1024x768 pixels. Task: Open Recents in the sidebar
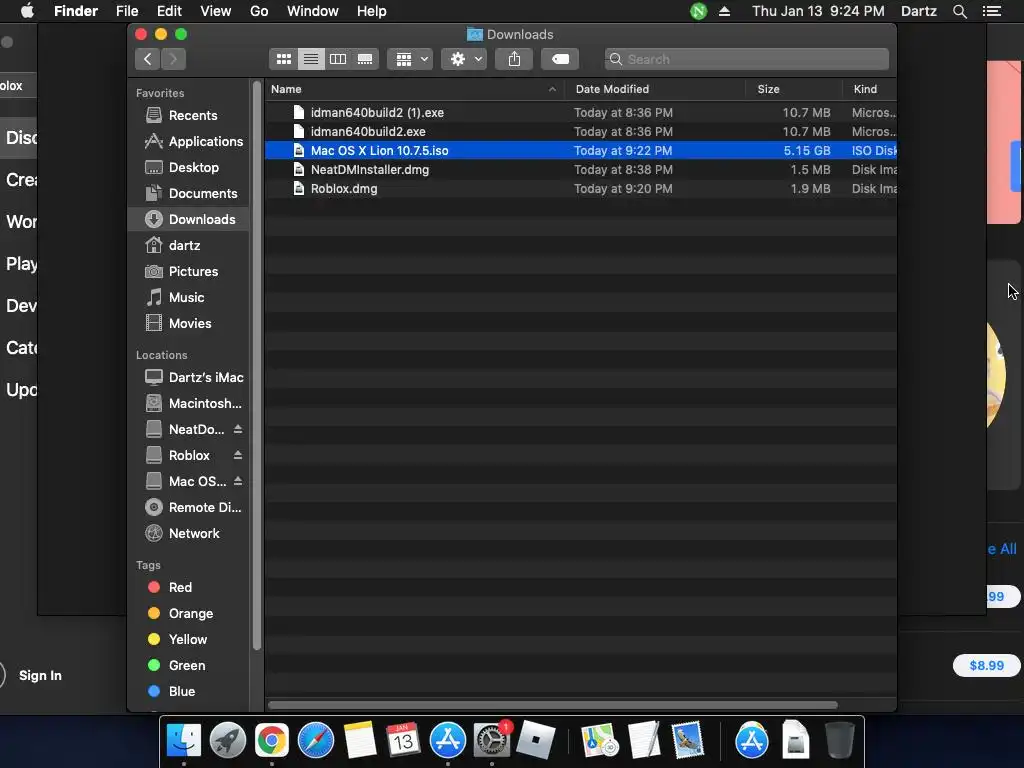[x=189, y=116]
